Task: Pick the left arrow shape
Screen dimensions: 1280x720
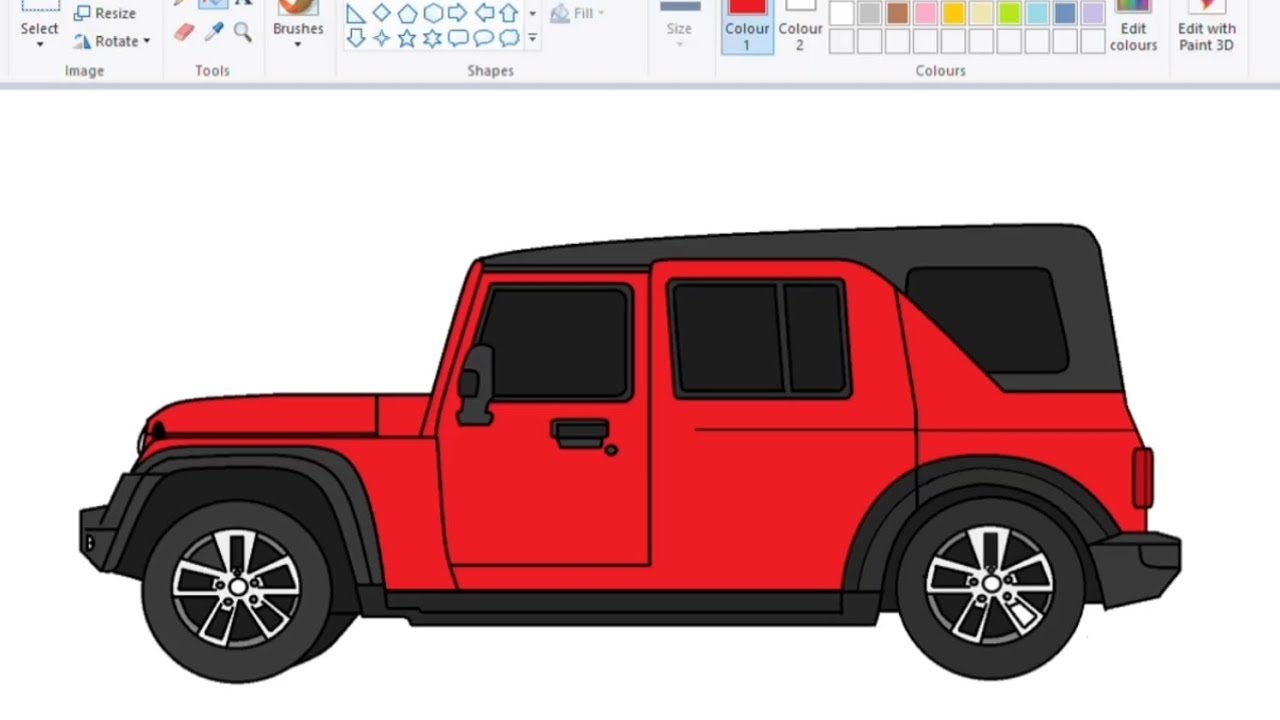Action: (x=484, y=13)
